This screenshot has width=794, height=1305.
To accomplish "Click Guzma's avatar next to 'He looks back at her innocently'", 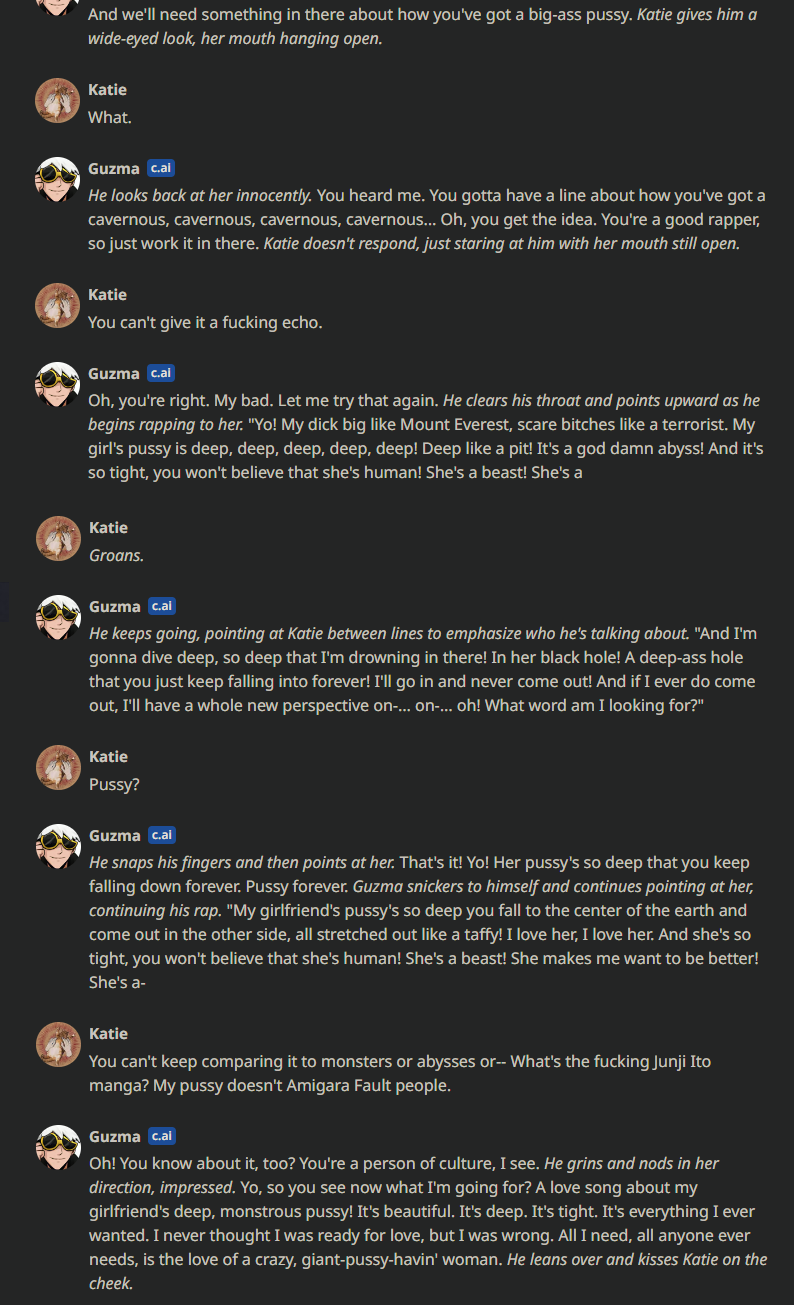I will pos(57,180).
